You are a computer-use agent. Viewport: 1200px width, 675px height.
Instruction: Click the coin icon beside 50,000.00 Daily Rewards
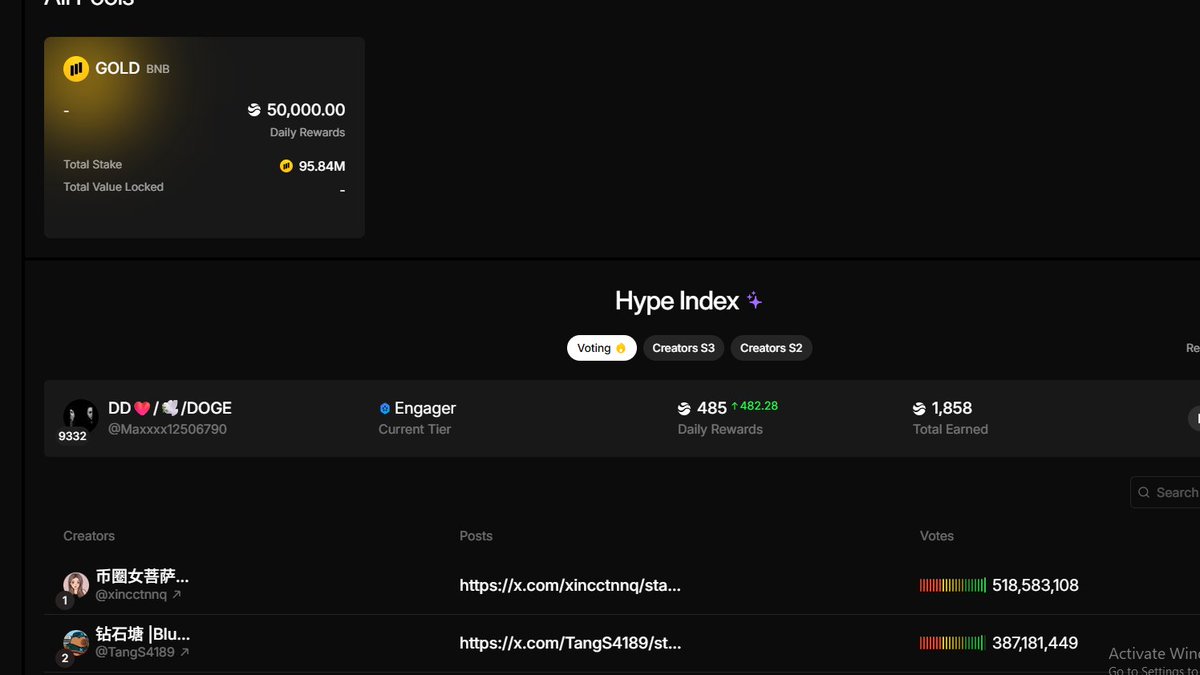point(252,109)
